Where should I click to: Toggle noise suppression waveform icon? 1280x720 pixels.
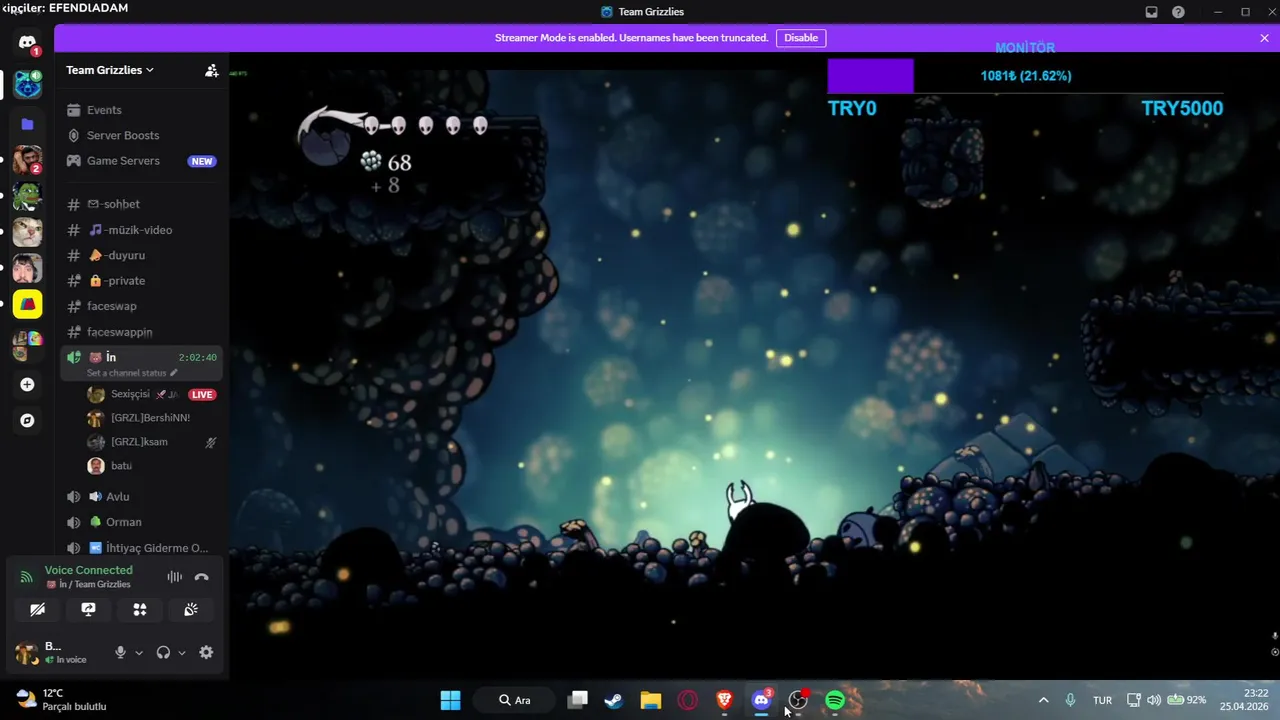coord(175,577)
